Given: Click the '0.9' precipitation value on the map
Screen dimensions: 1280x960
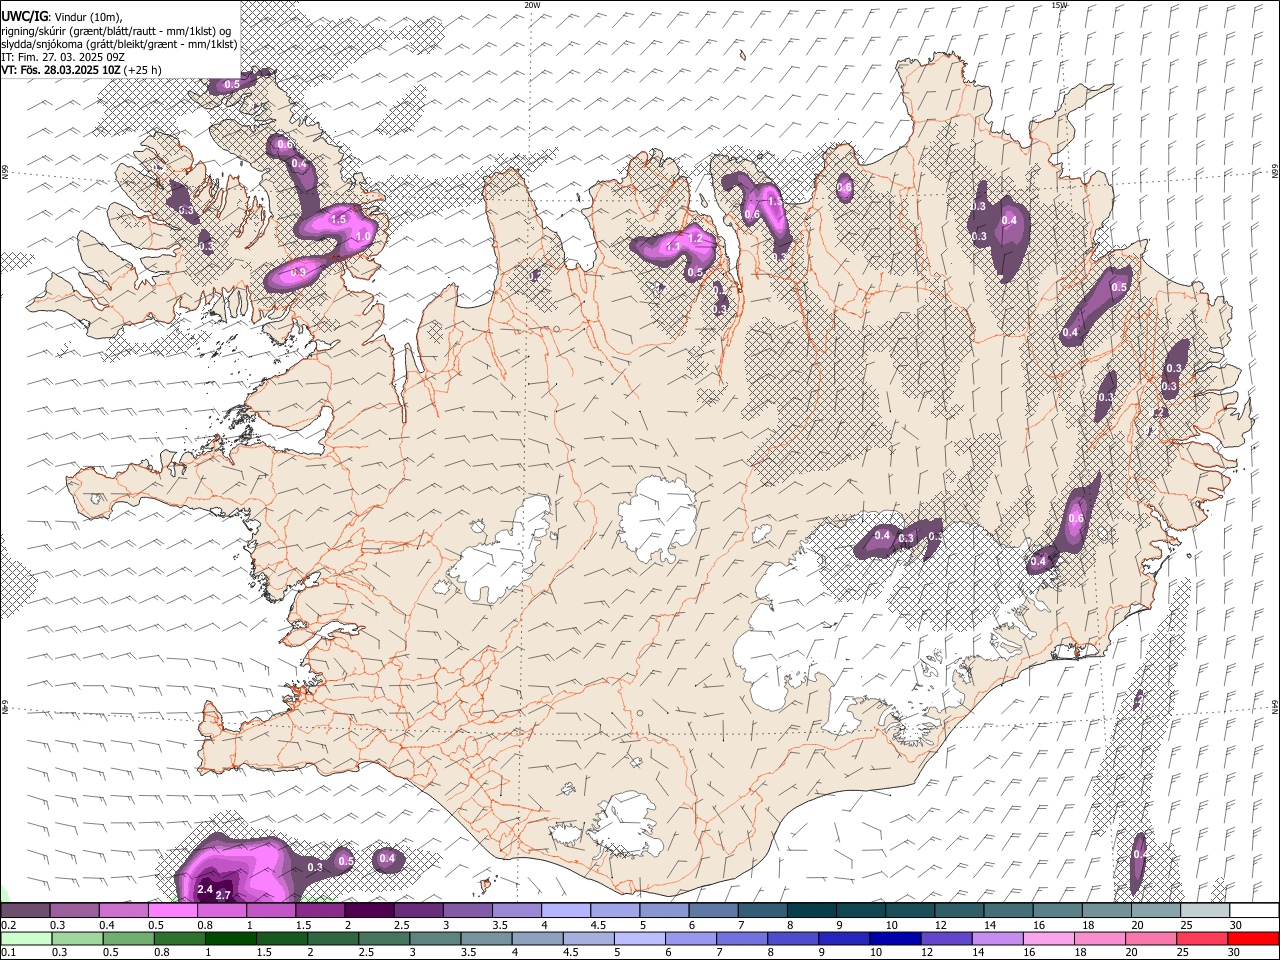Looking at the screenshot, I should 298,272.
